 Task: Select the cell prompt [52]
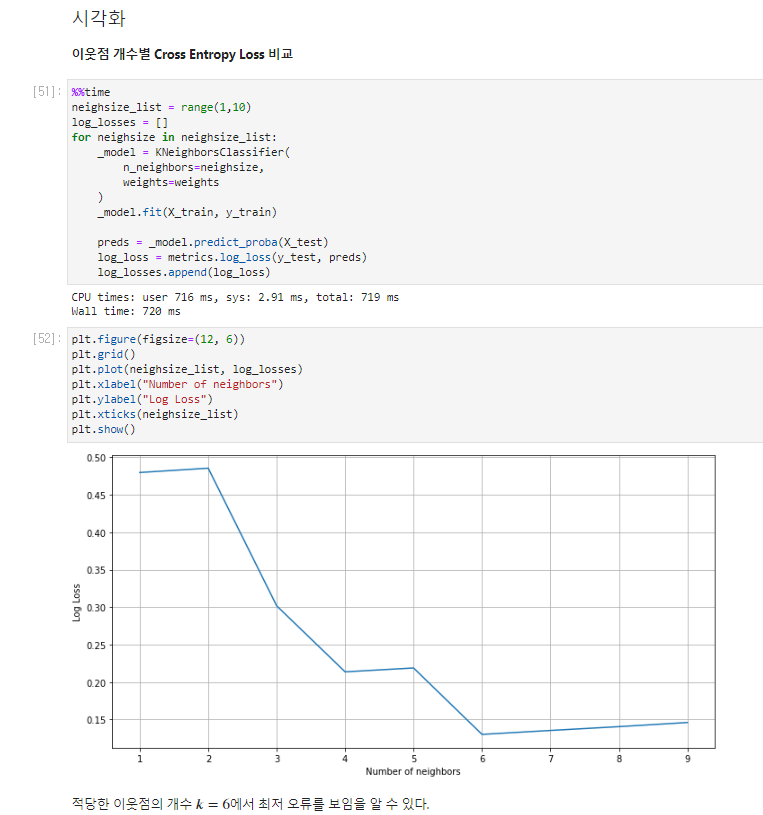tap(47, 339)
